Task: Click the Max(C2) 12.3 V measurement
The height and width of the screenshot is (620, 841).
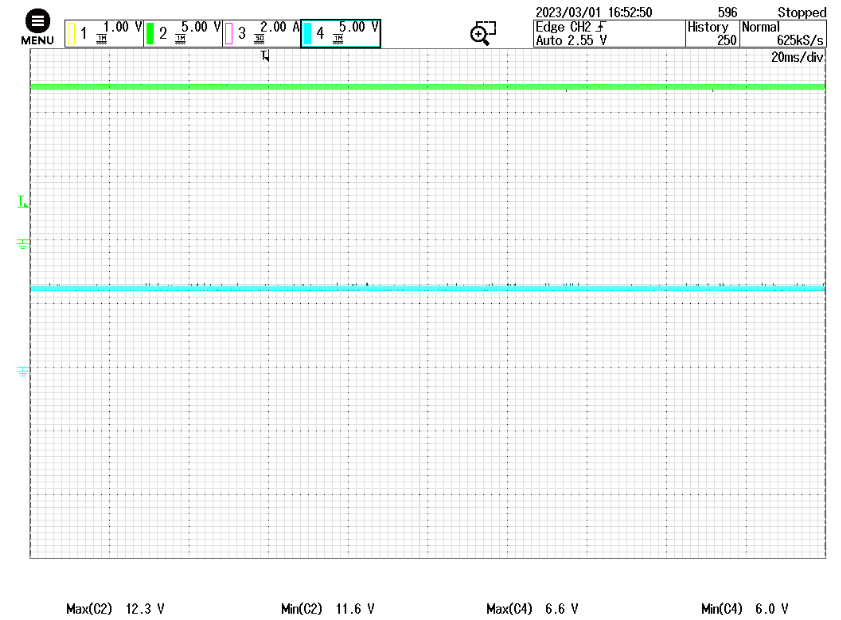Action: click(x=115, y=609)
